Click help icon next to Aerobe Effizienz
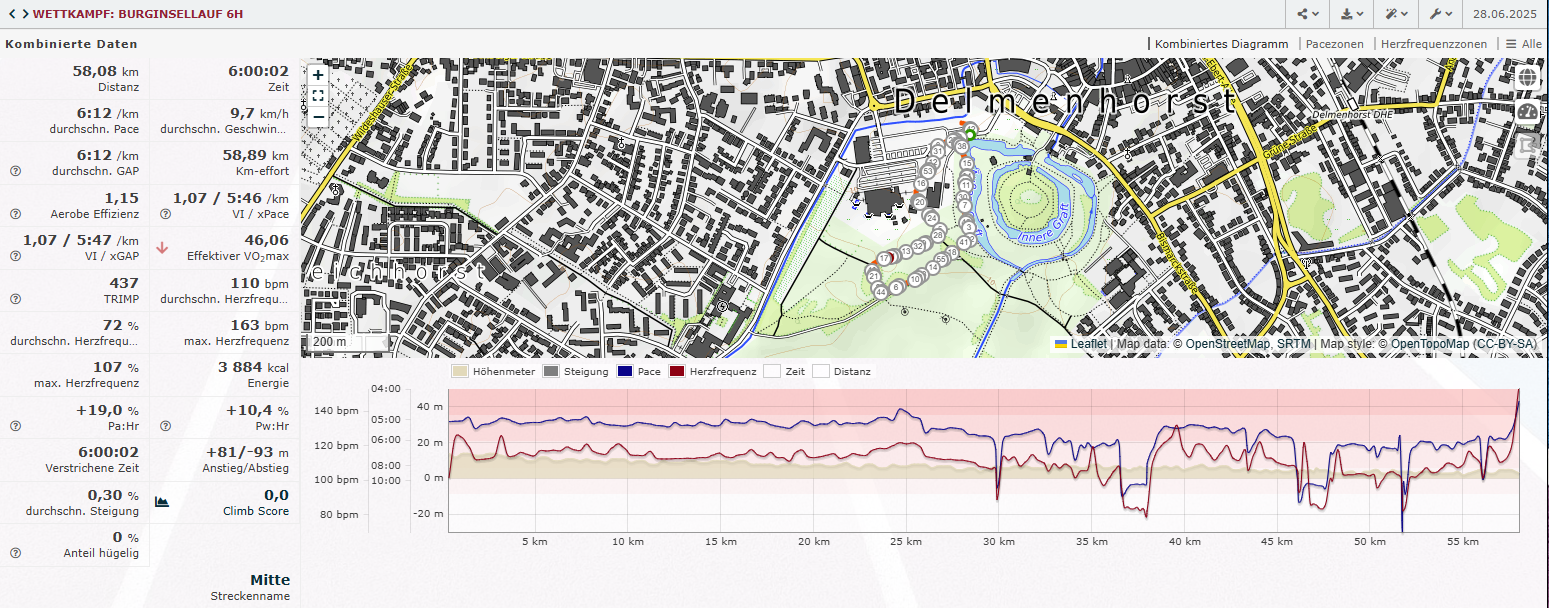This screenshot has width=1549, height=608. tap(15, 214)
